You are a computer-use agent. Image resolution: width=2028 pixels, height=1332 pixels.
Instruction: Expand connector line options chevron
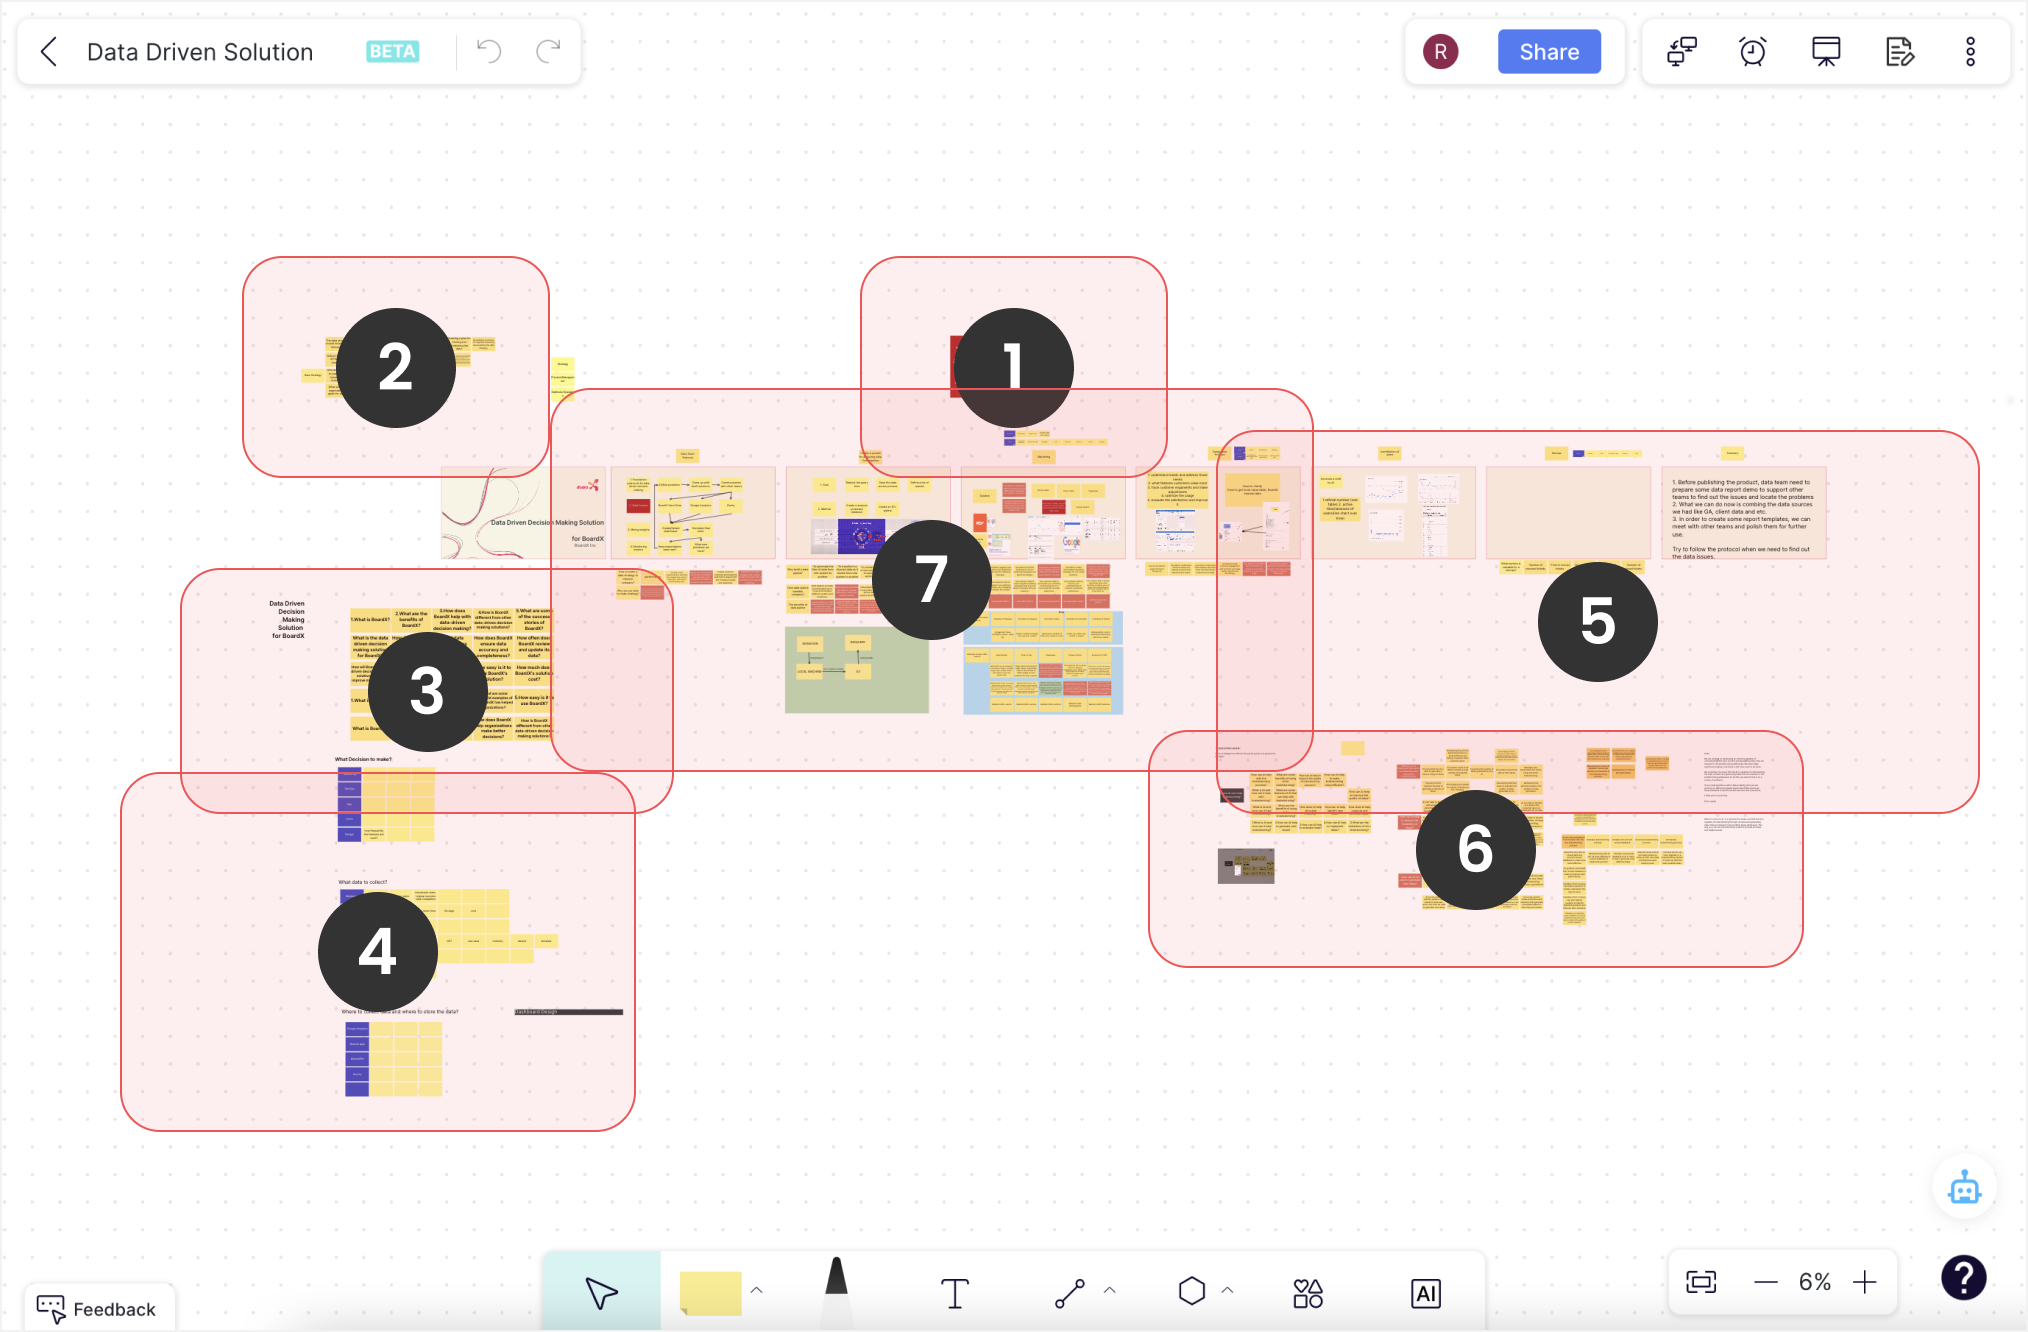click(1110, 1290)
